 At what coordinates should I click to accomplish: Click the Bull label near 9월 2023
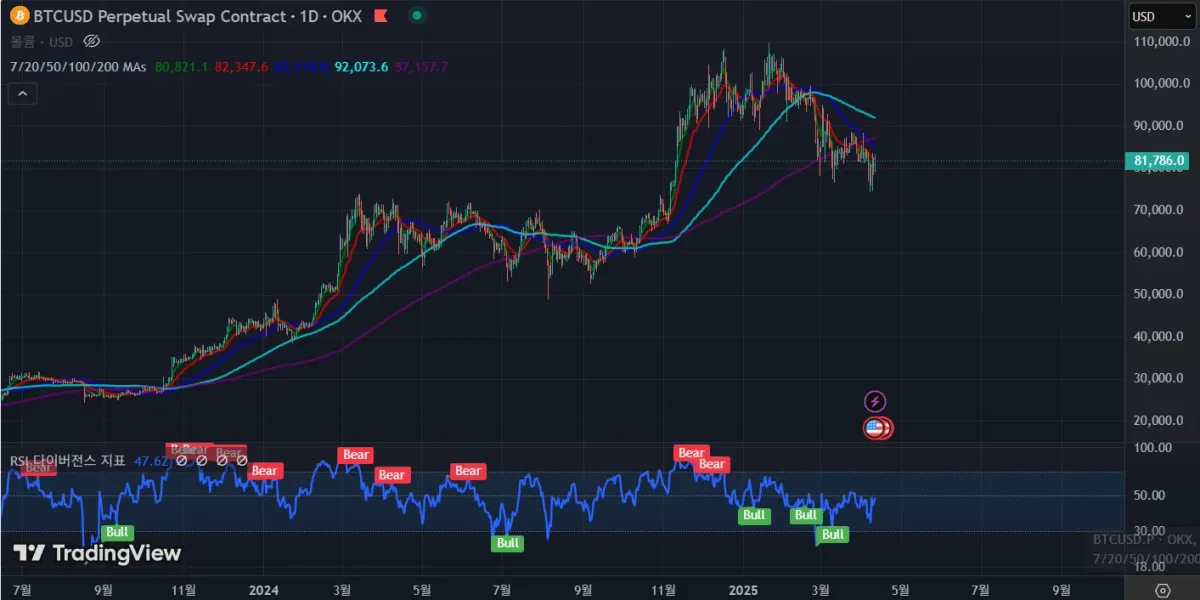(118, 532)
